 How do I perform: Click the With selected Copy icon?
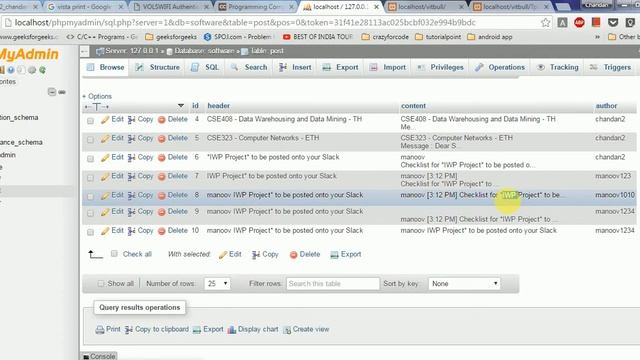pos(256,255)
